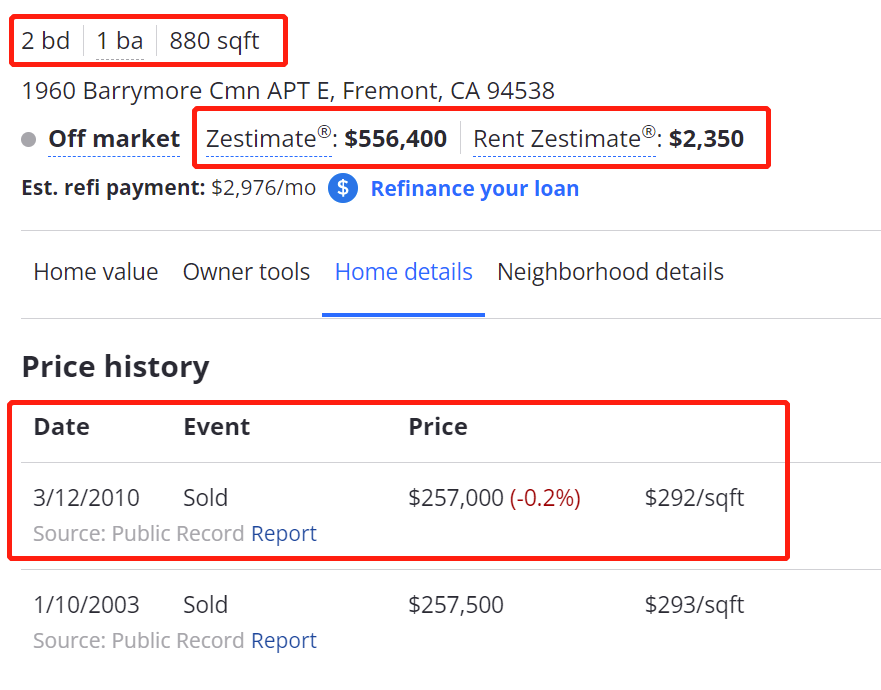Click the Price history heading
The height and width of the screenshot is (690, 881).
(x=115, y=367)
